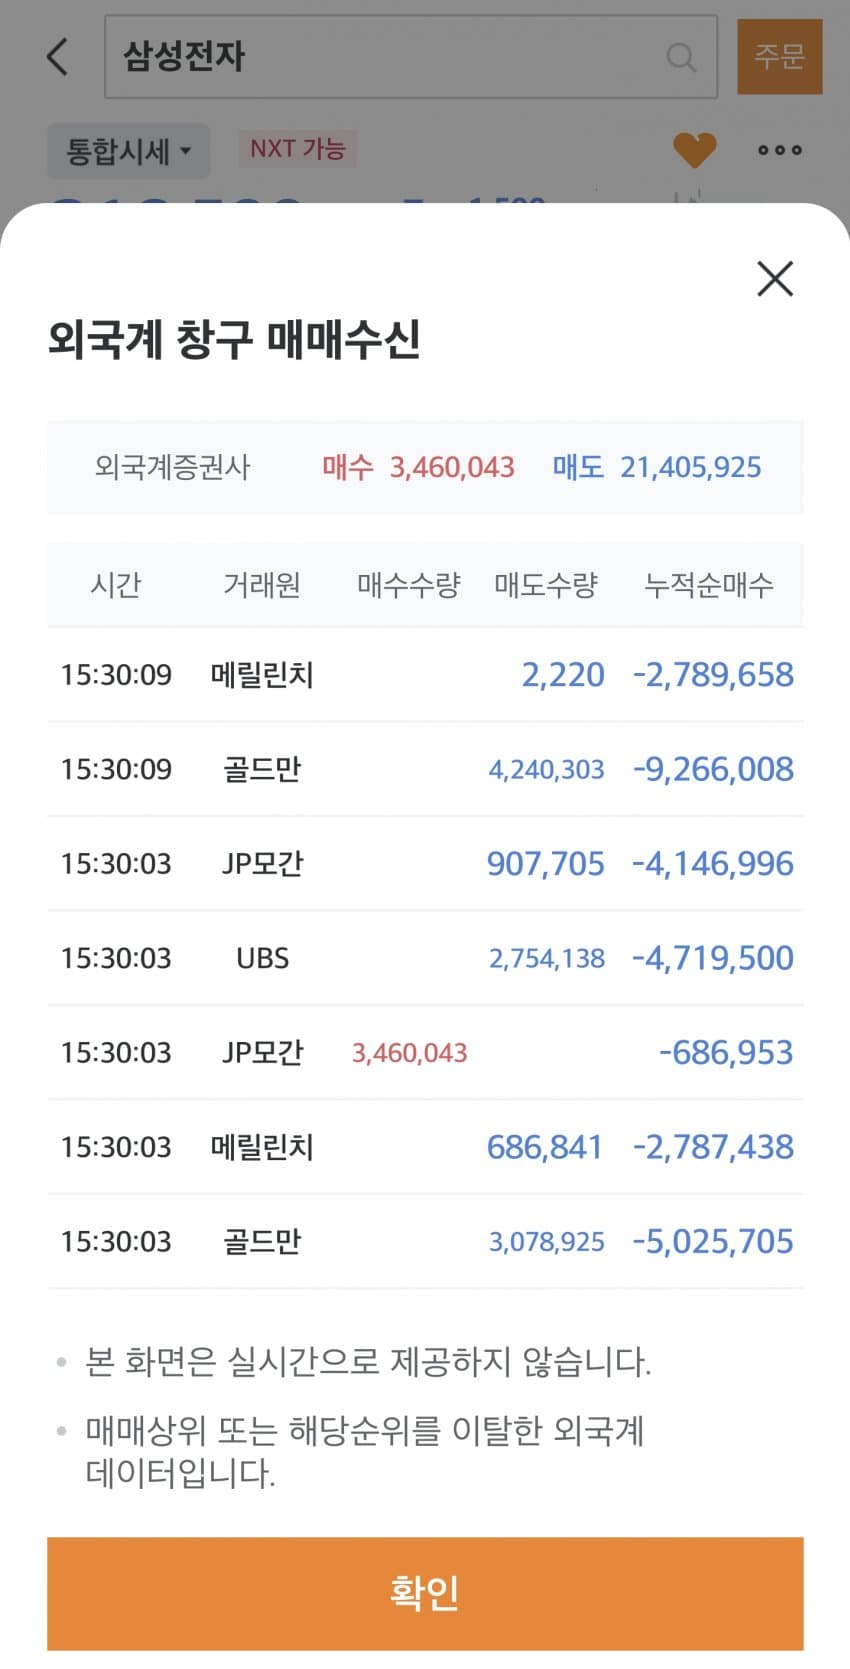Tap the NXT 가능 badge

[x=297, y=149]
